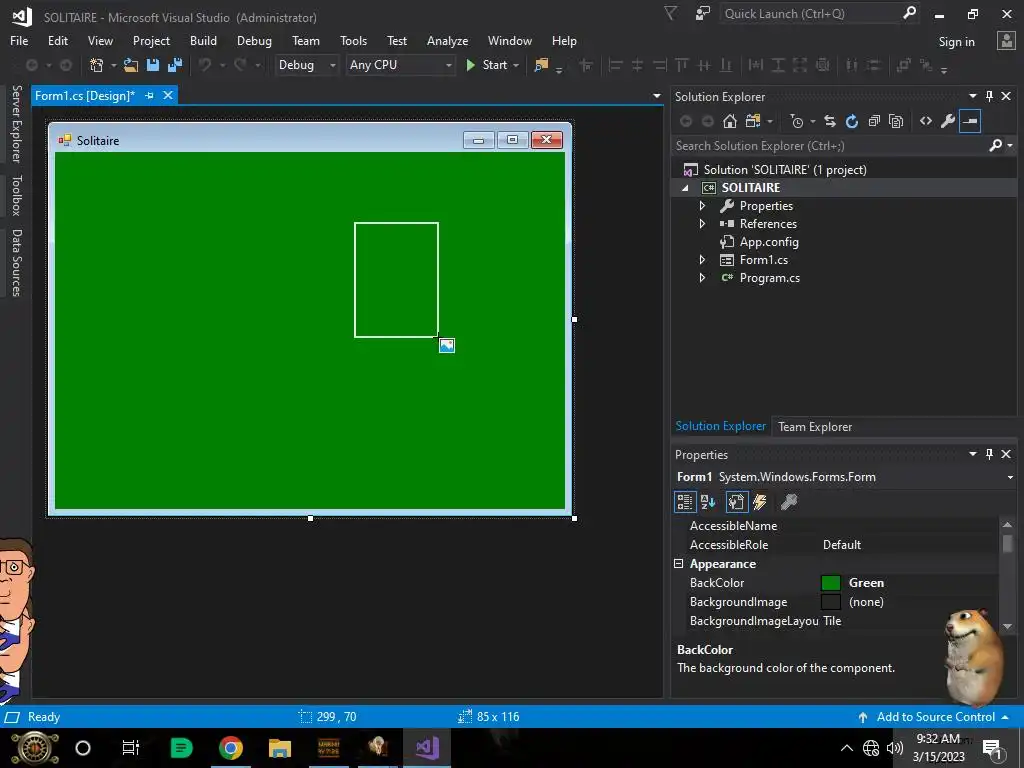Toggle Alphabetical sort in the Properties panel

point(708,502)
